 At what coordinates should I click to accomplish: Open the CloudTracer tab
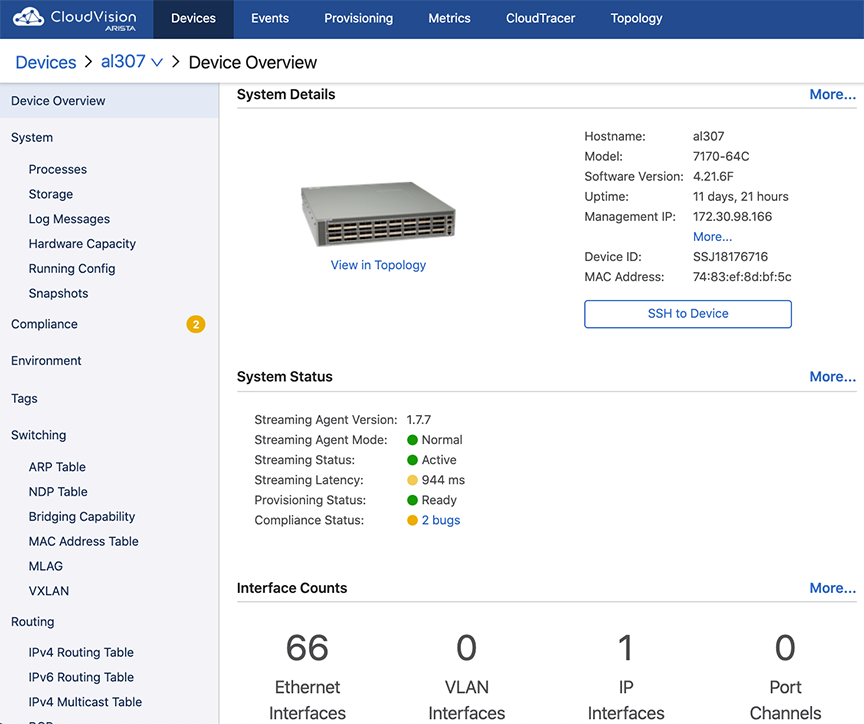tap(541, 19)
